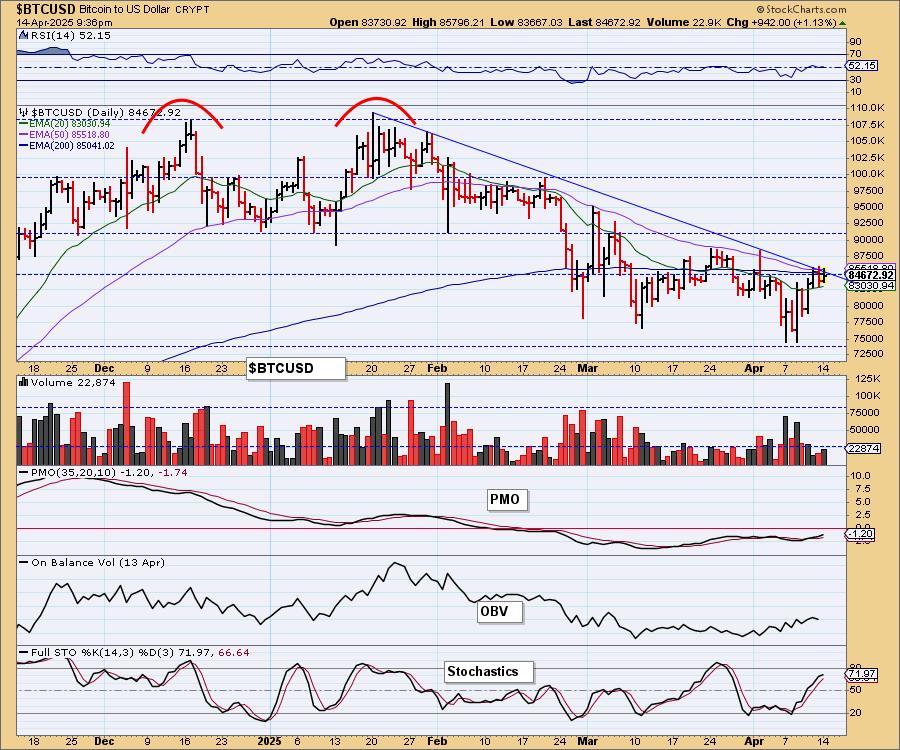
Task: Click the histogram icon beside the Volume label
Action: (24, 382)
